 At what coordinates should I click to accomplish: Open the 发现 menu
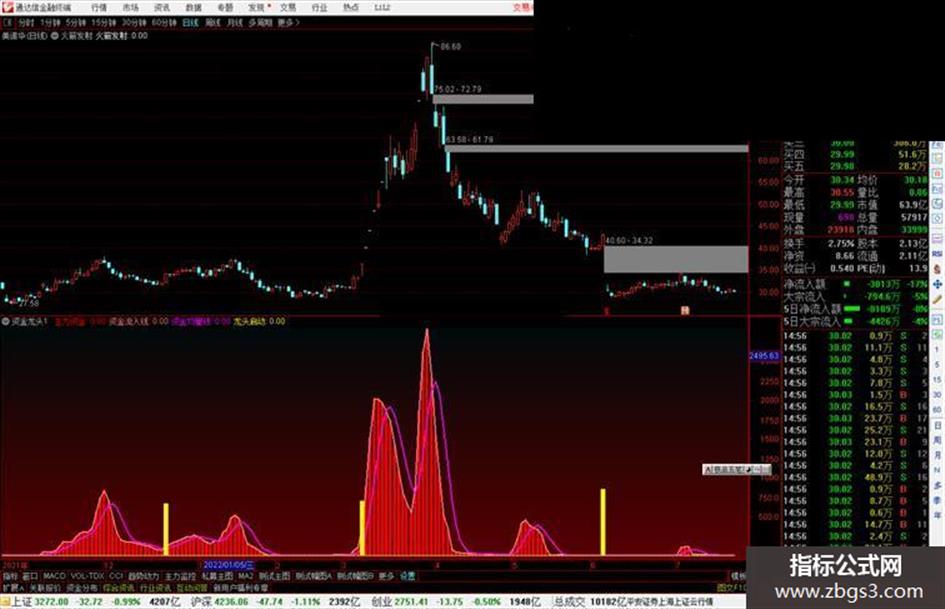click(x=257, y=7)
